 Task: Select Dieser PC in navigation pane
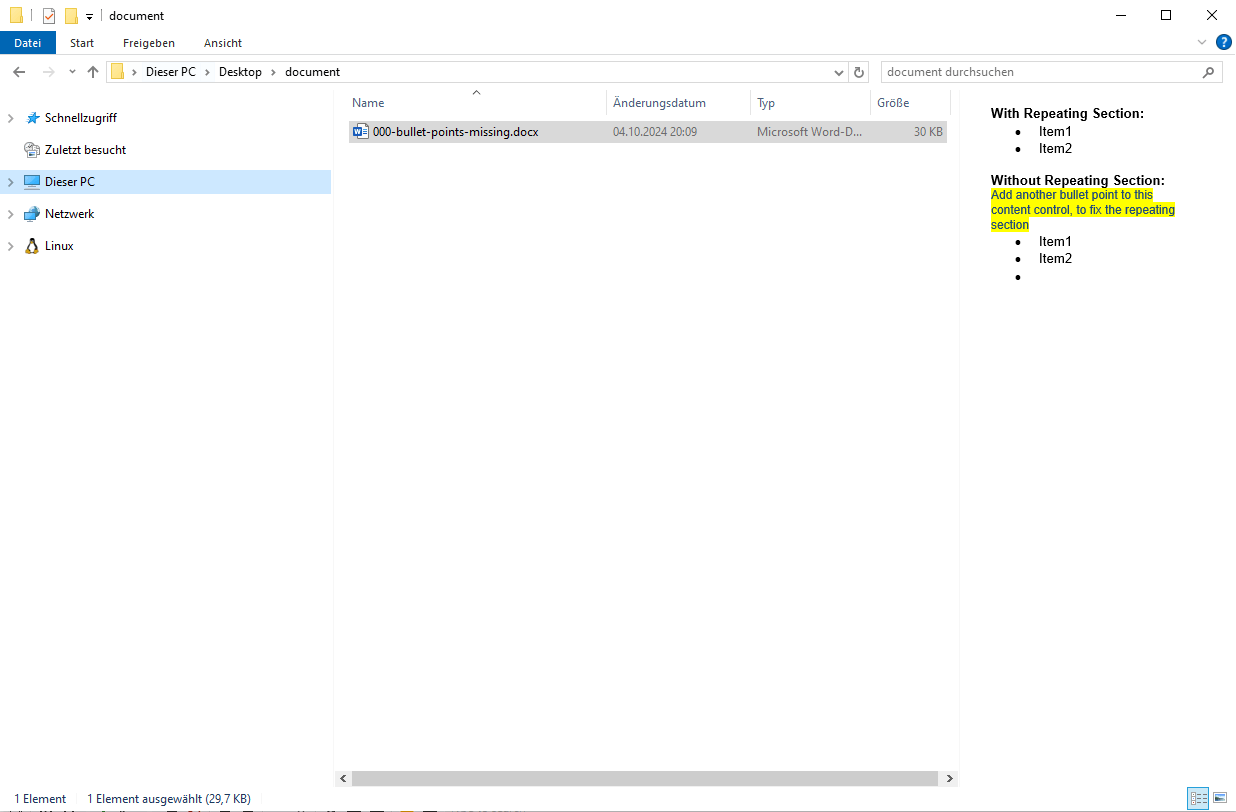69,182
